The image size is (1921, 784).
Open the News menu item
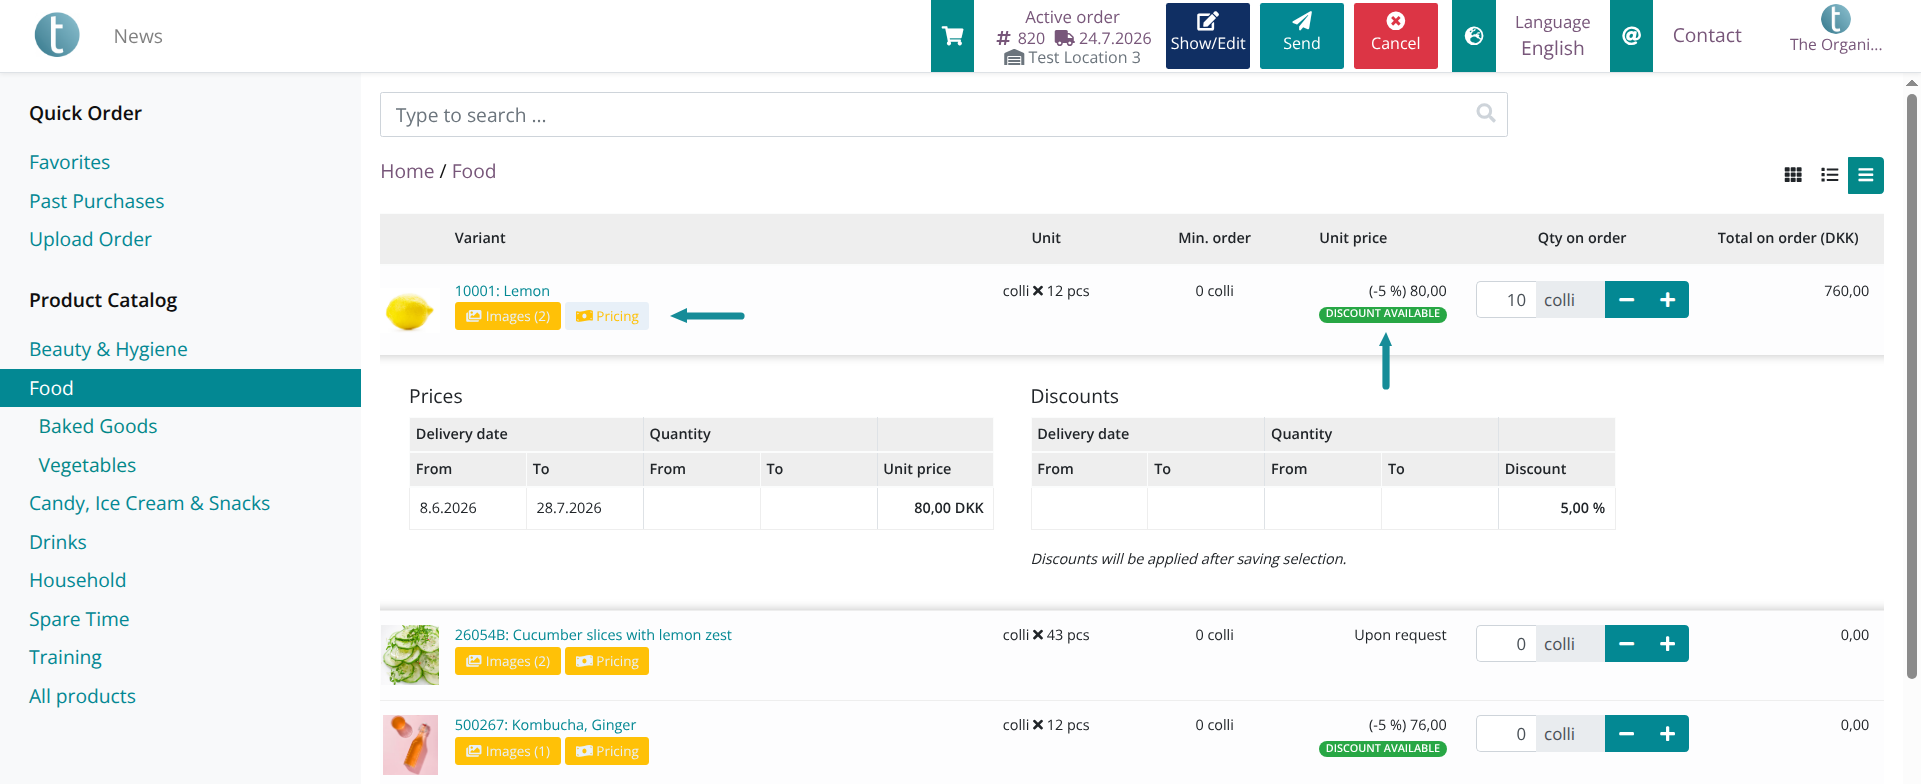pos(138,36)
